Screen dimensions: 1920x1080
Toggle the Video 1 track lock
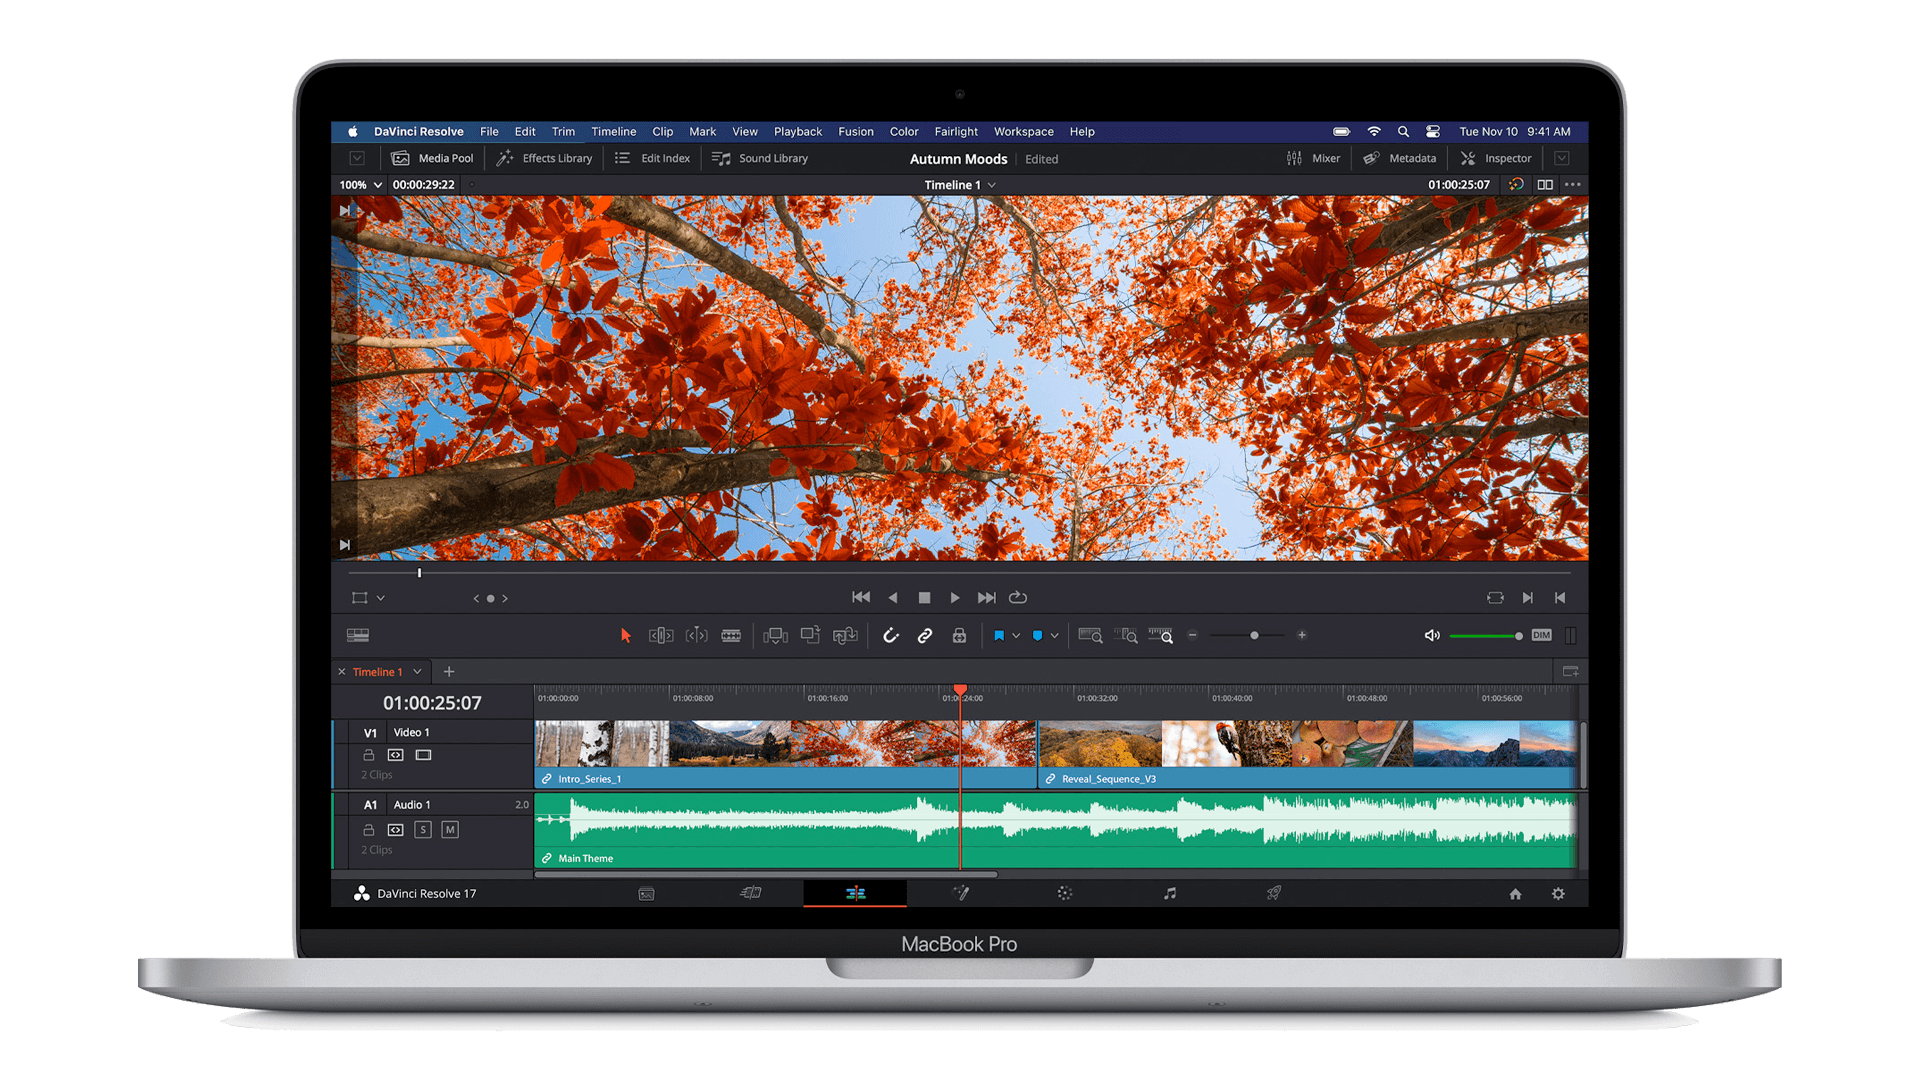(x=368, y=755)
